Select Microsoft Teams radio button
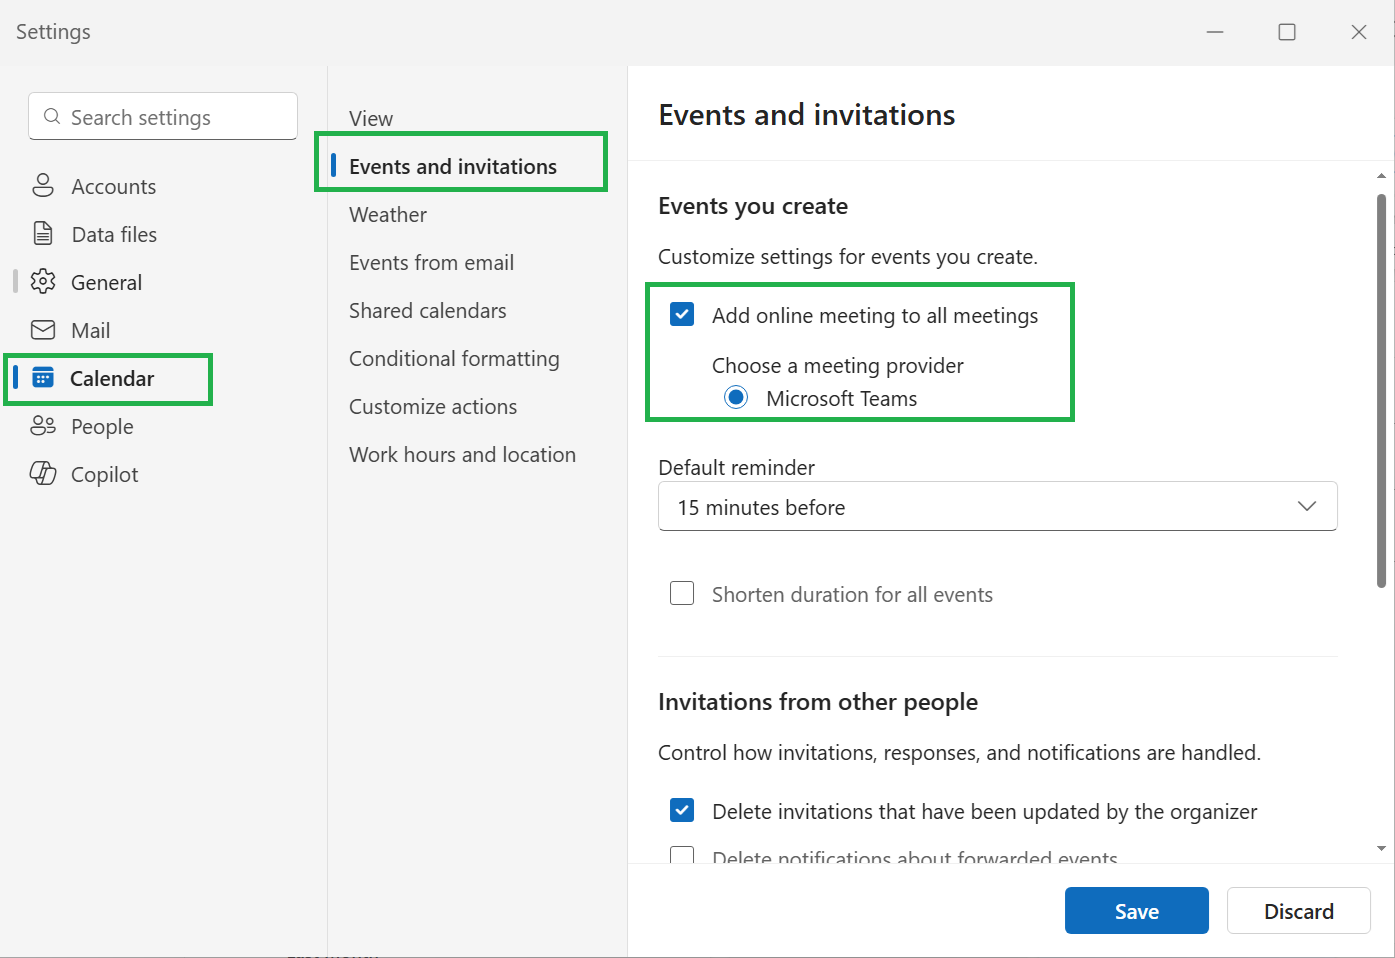This screenshot has width=1395, height=958. 736,397
